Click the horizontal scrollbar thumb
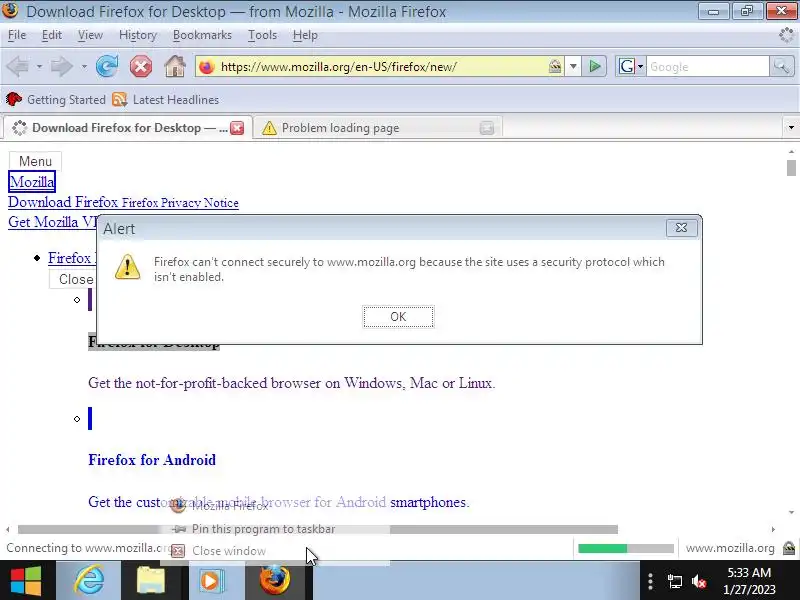The width and height of the screenshot is (800, 600). click(317, 529)
